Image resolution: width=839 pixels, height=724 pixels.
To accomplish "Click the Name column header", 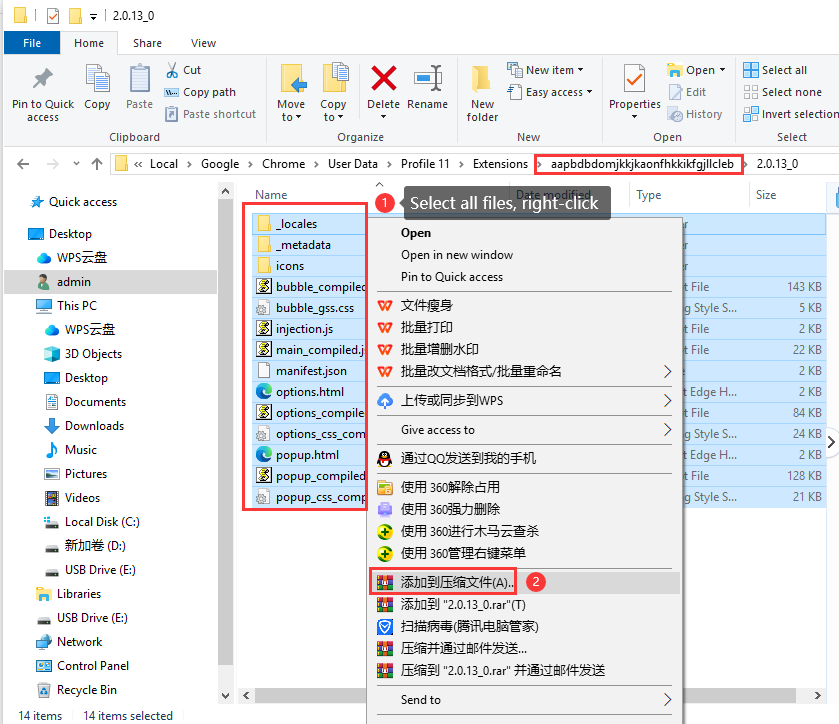I will click(x=271, y=195).
